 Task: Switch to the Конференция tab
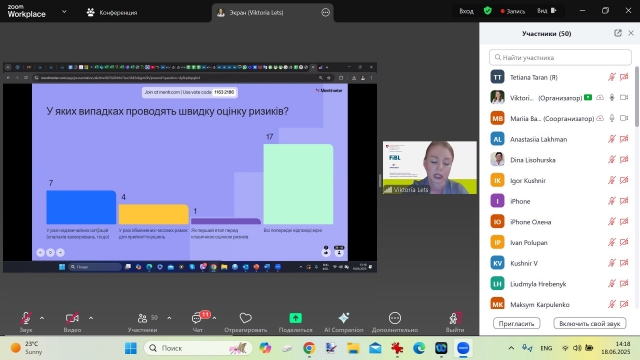coord(112,12)
